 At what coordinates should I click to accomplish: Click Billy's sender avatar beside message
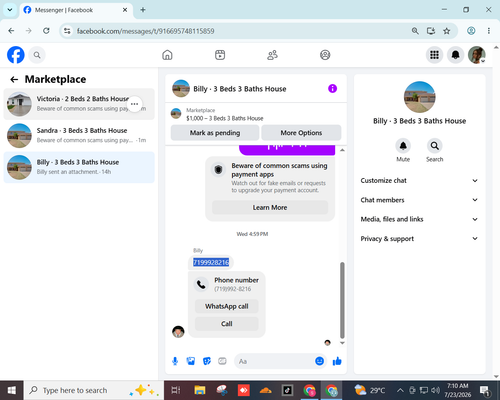coord(178,332)
